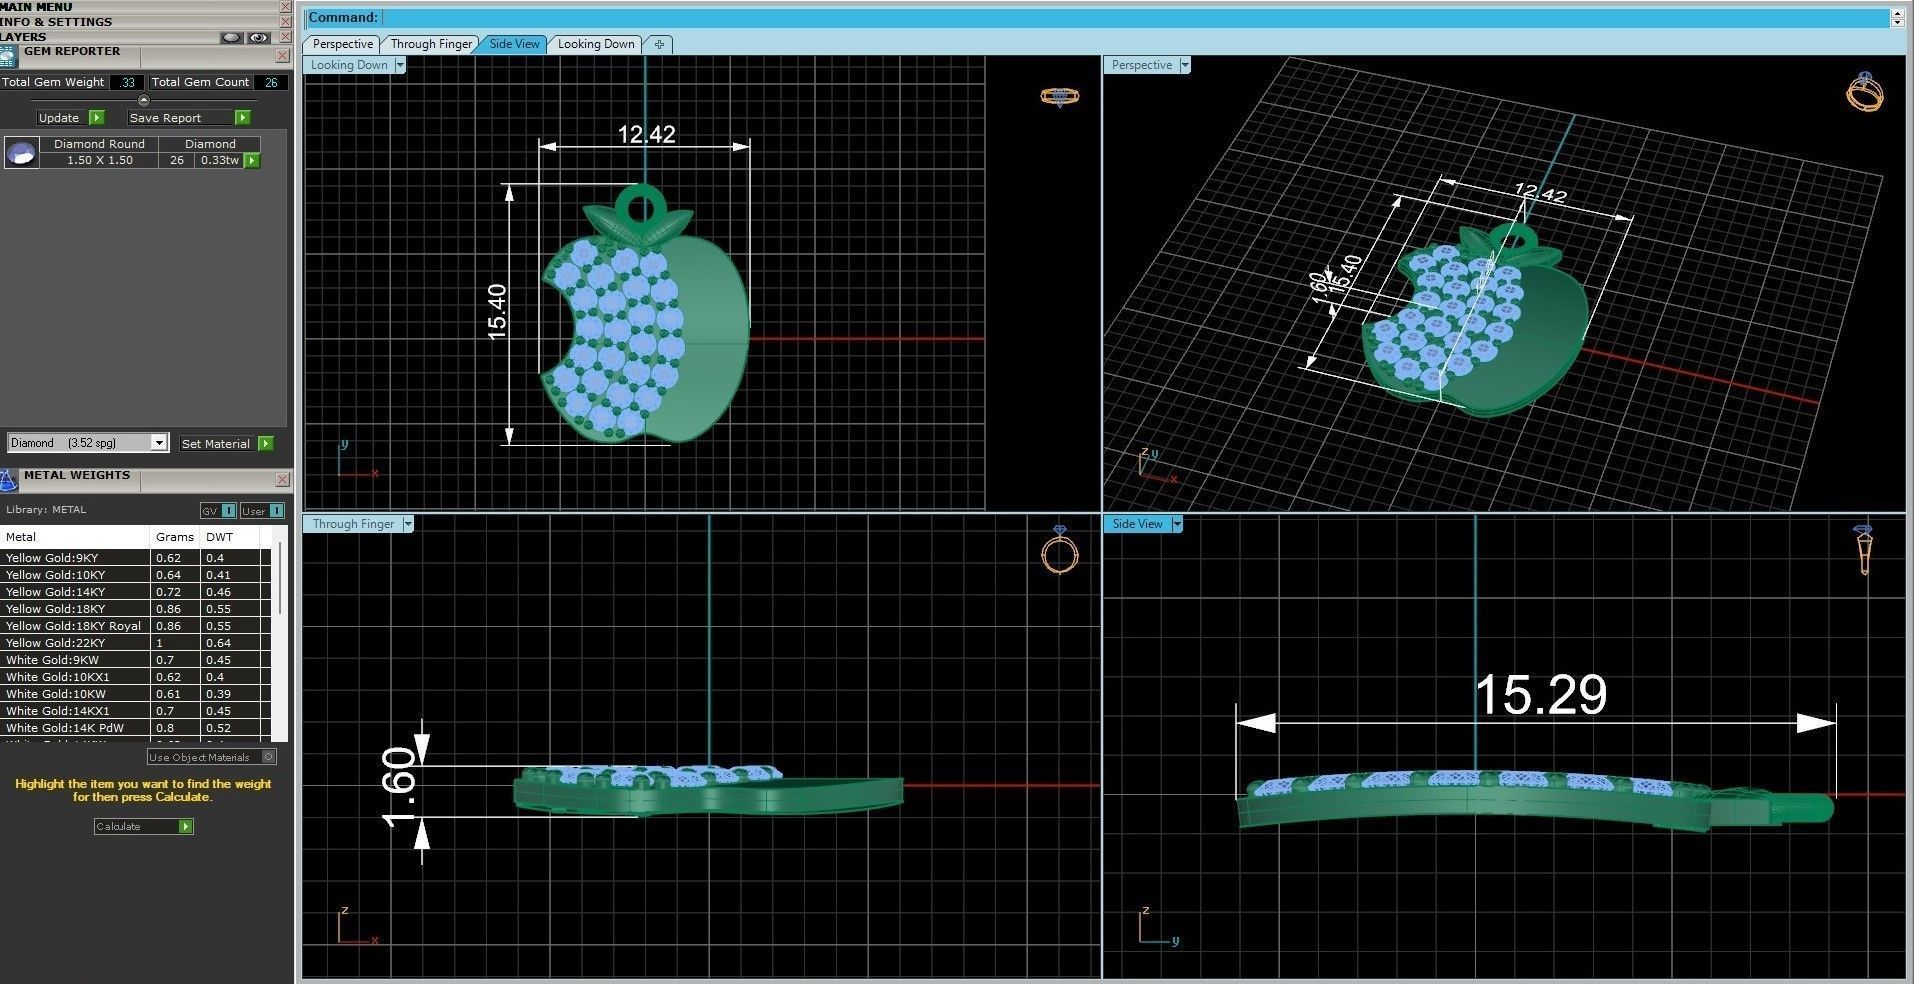
Task: Click the ring icon in Perspective viewport
Action: pyautogui.click(x=1865, y=91)
